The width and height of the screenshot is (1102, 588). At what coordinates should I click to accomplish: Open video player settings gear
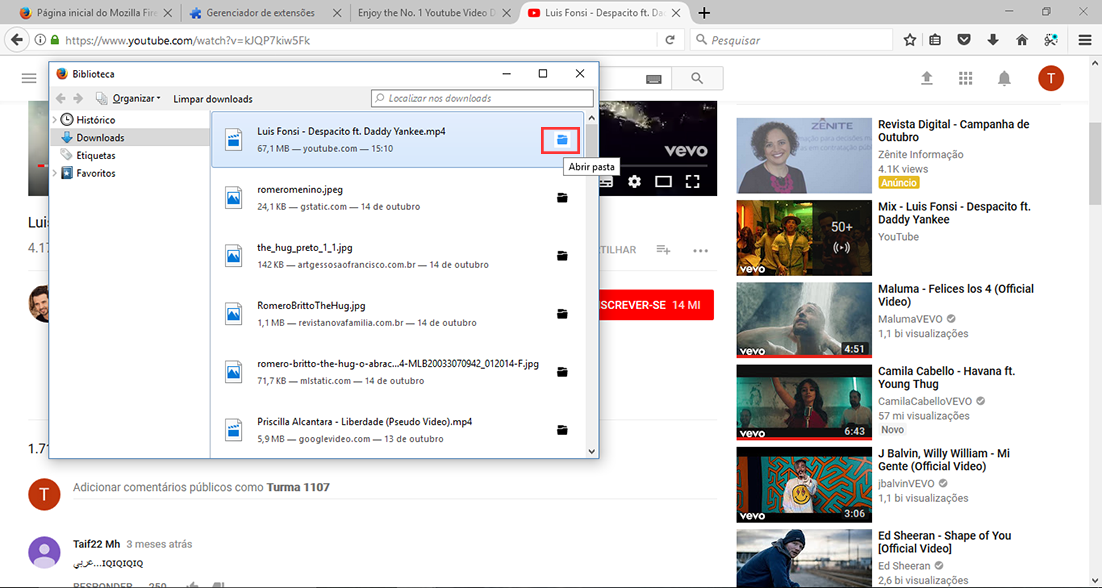635,182
